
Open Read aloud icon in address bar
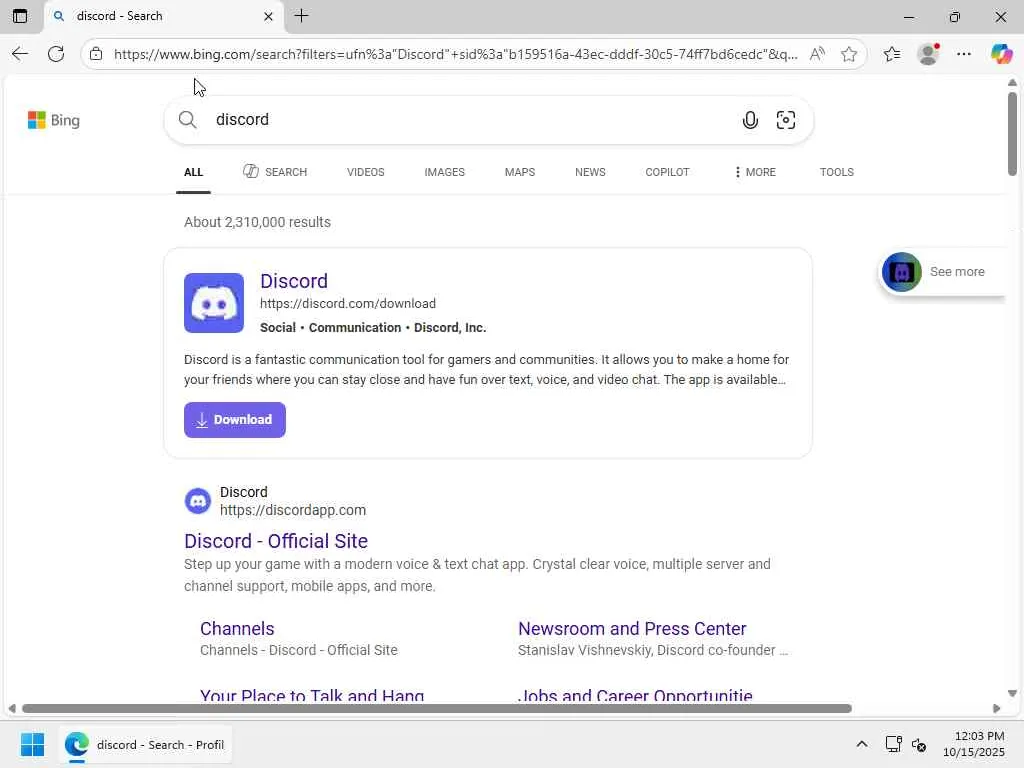tap(817, 54)
